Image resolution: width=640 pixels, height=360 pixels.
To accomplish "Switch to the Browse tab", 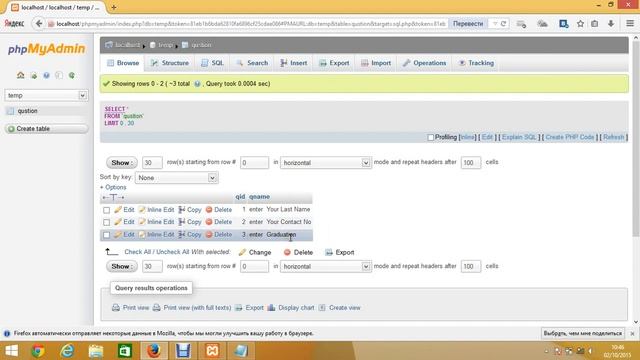I will click(x=123, y=63).
